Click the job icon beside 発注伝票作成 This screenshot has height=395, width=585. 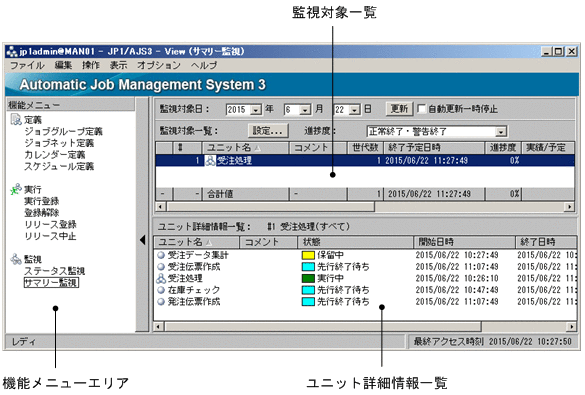[161, 301]
